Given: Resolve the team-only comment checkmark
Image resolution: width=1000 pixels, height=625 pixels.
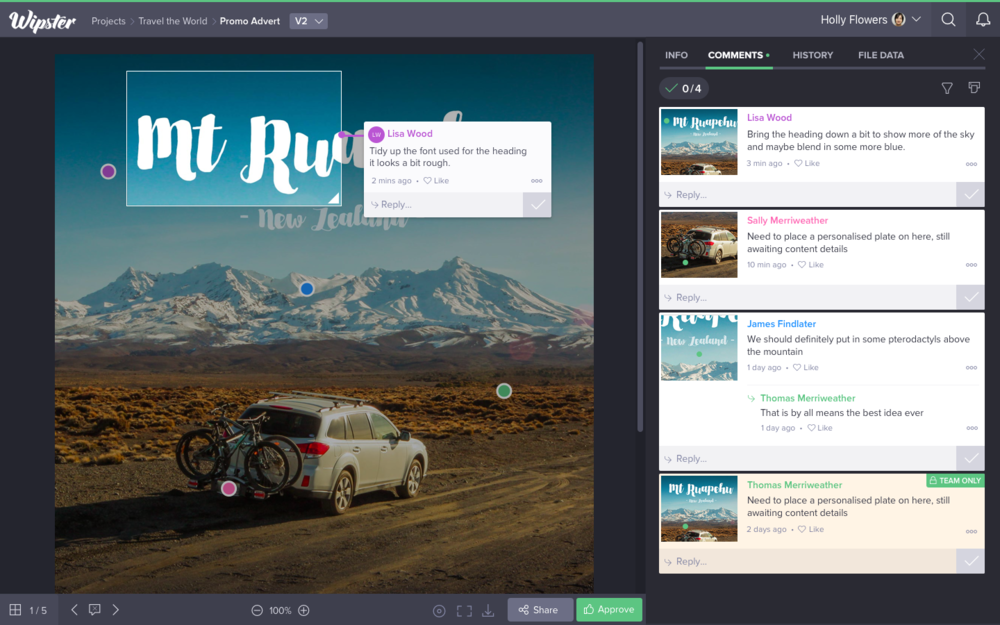Looking at the screenshot, I should pyautogui.click(x=970, y=561).
